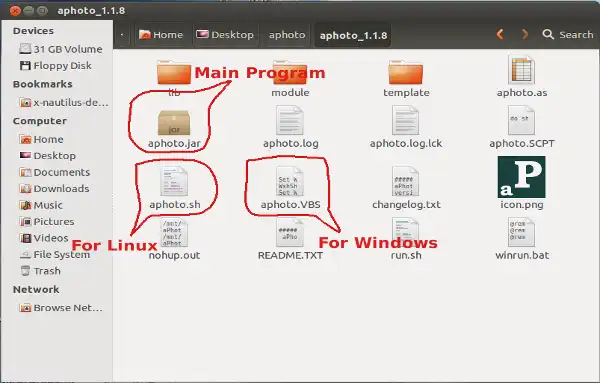This screenshot has width=600, height=383.
Task: Select the nohup.out file icon
Action: pyautogui.click(x=174, y=232)
